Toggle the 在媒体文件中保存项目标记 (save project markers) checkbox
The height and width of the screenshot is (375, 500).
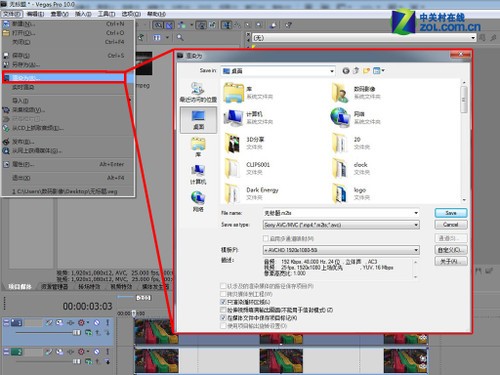click(223, 318)
